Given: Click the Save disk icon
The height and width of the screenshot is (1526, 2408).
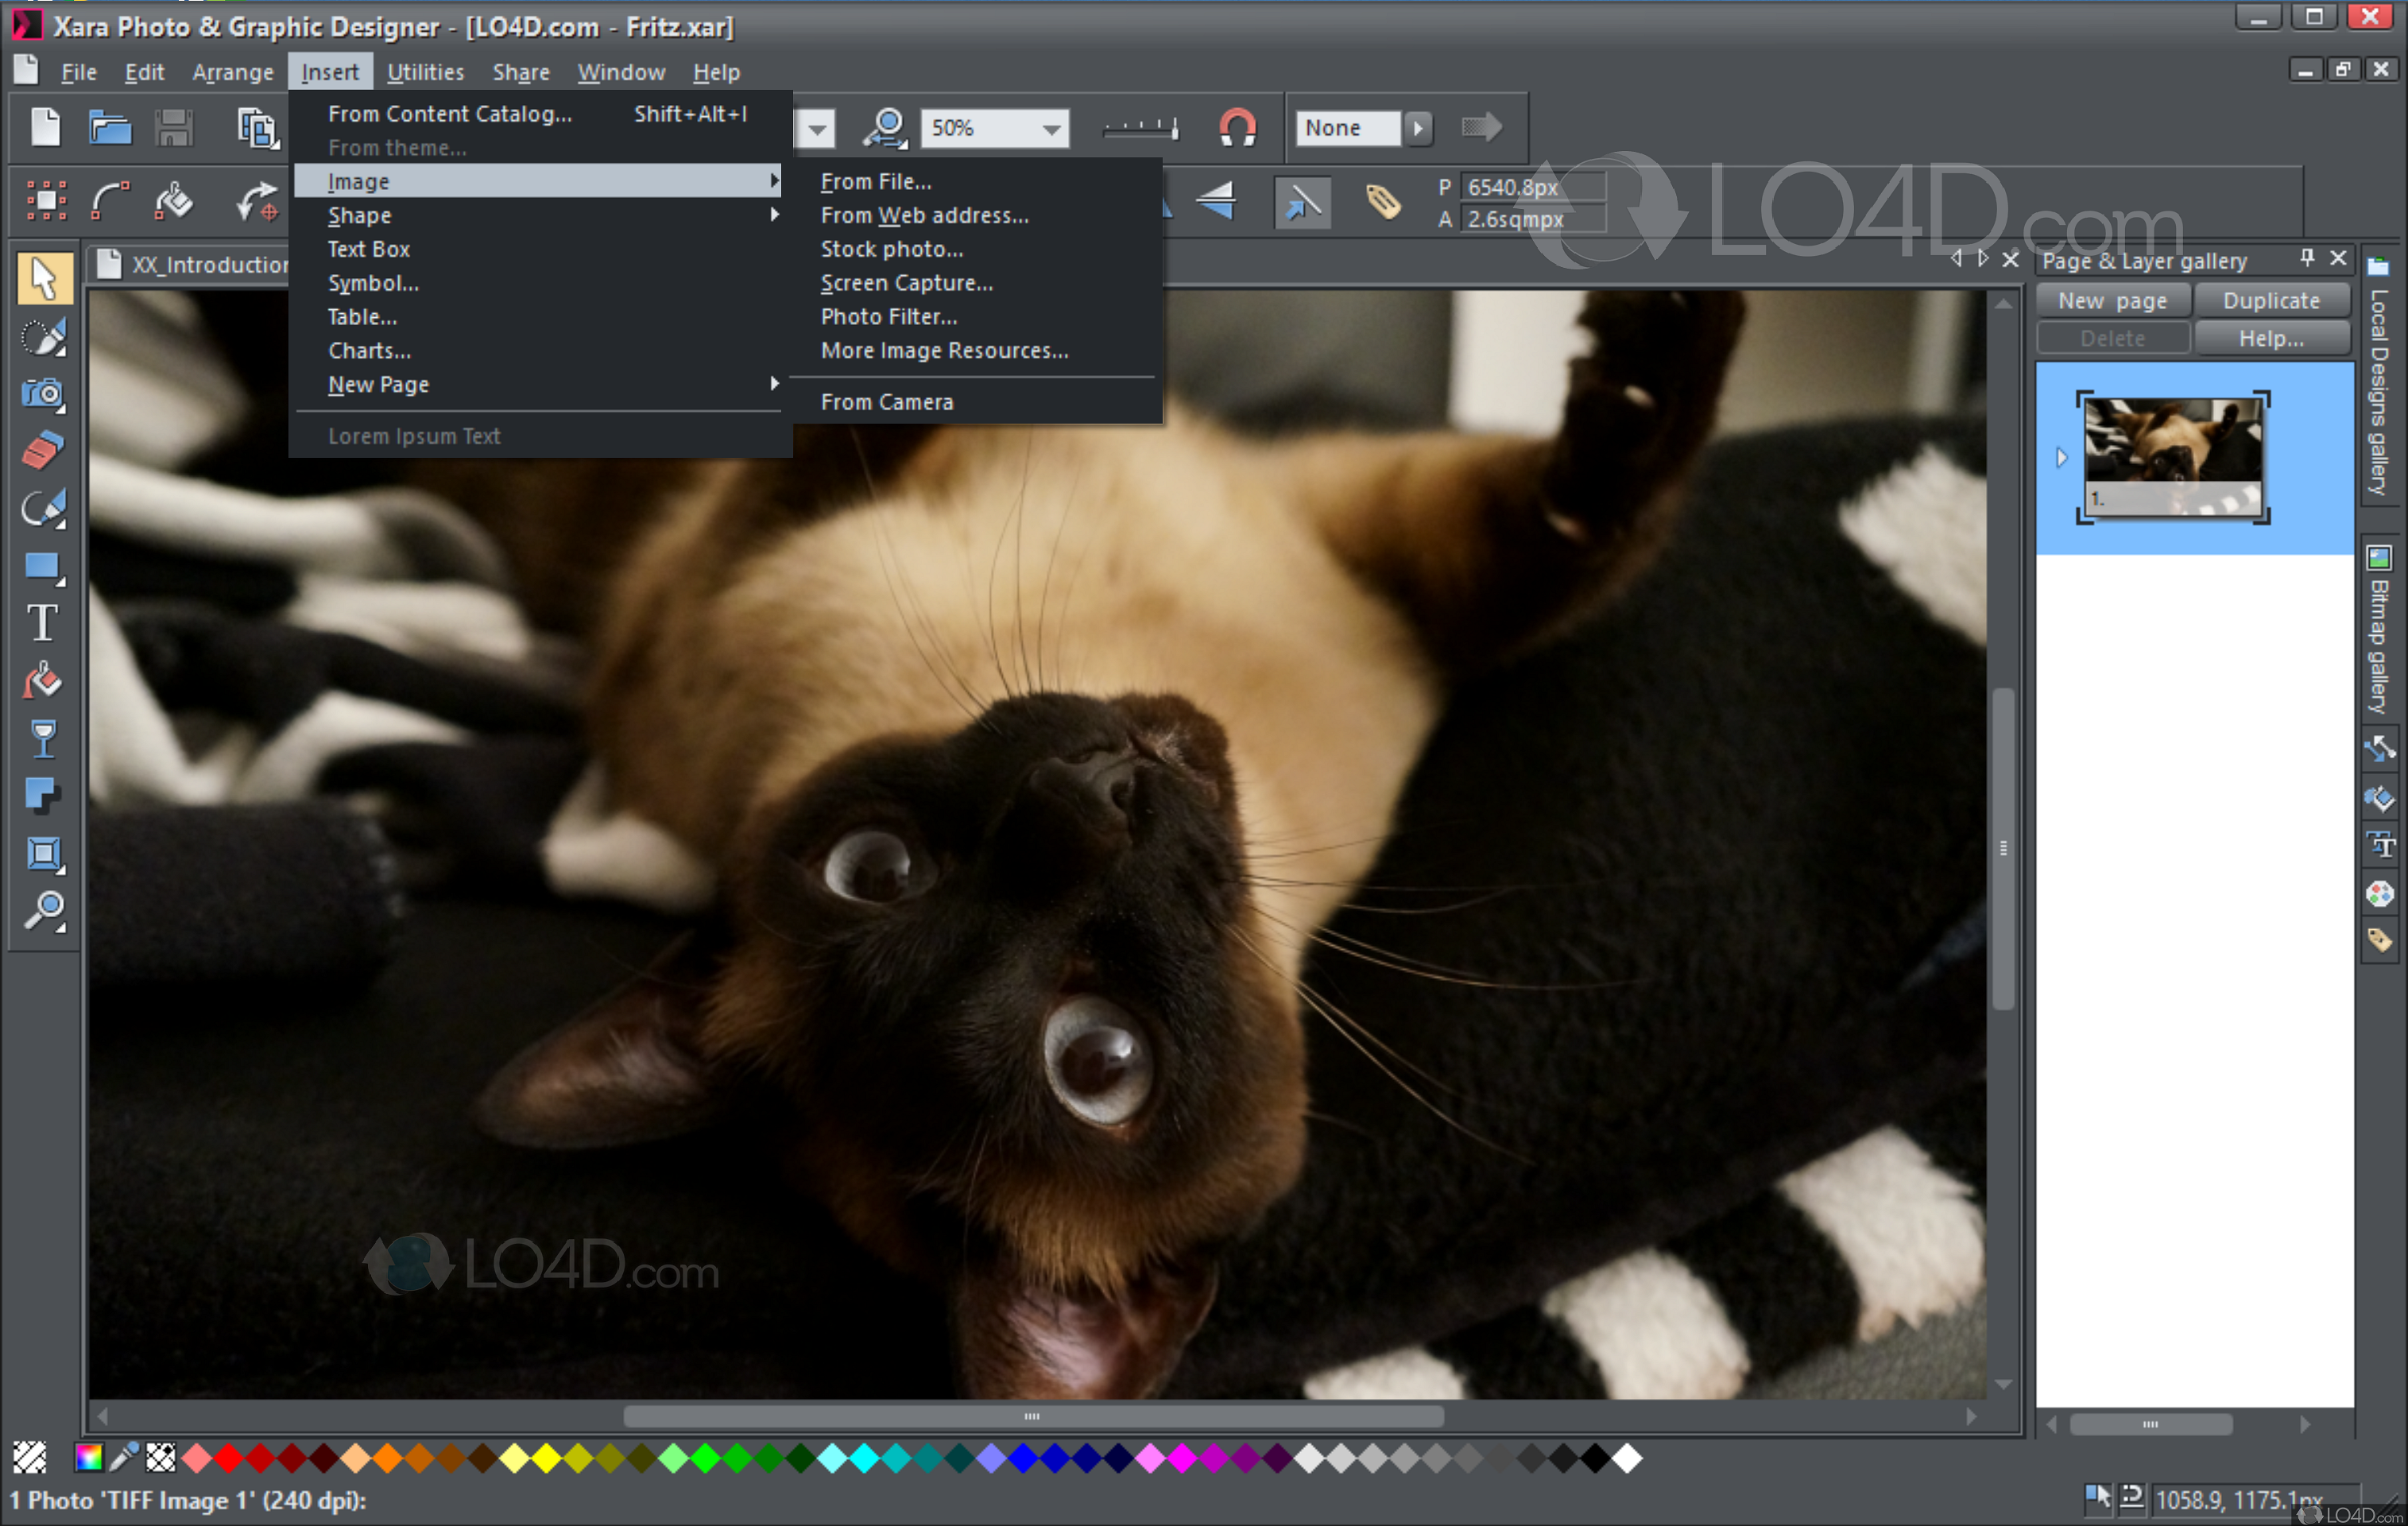Looking at the screenshot, I should click(x=174, y=128).
